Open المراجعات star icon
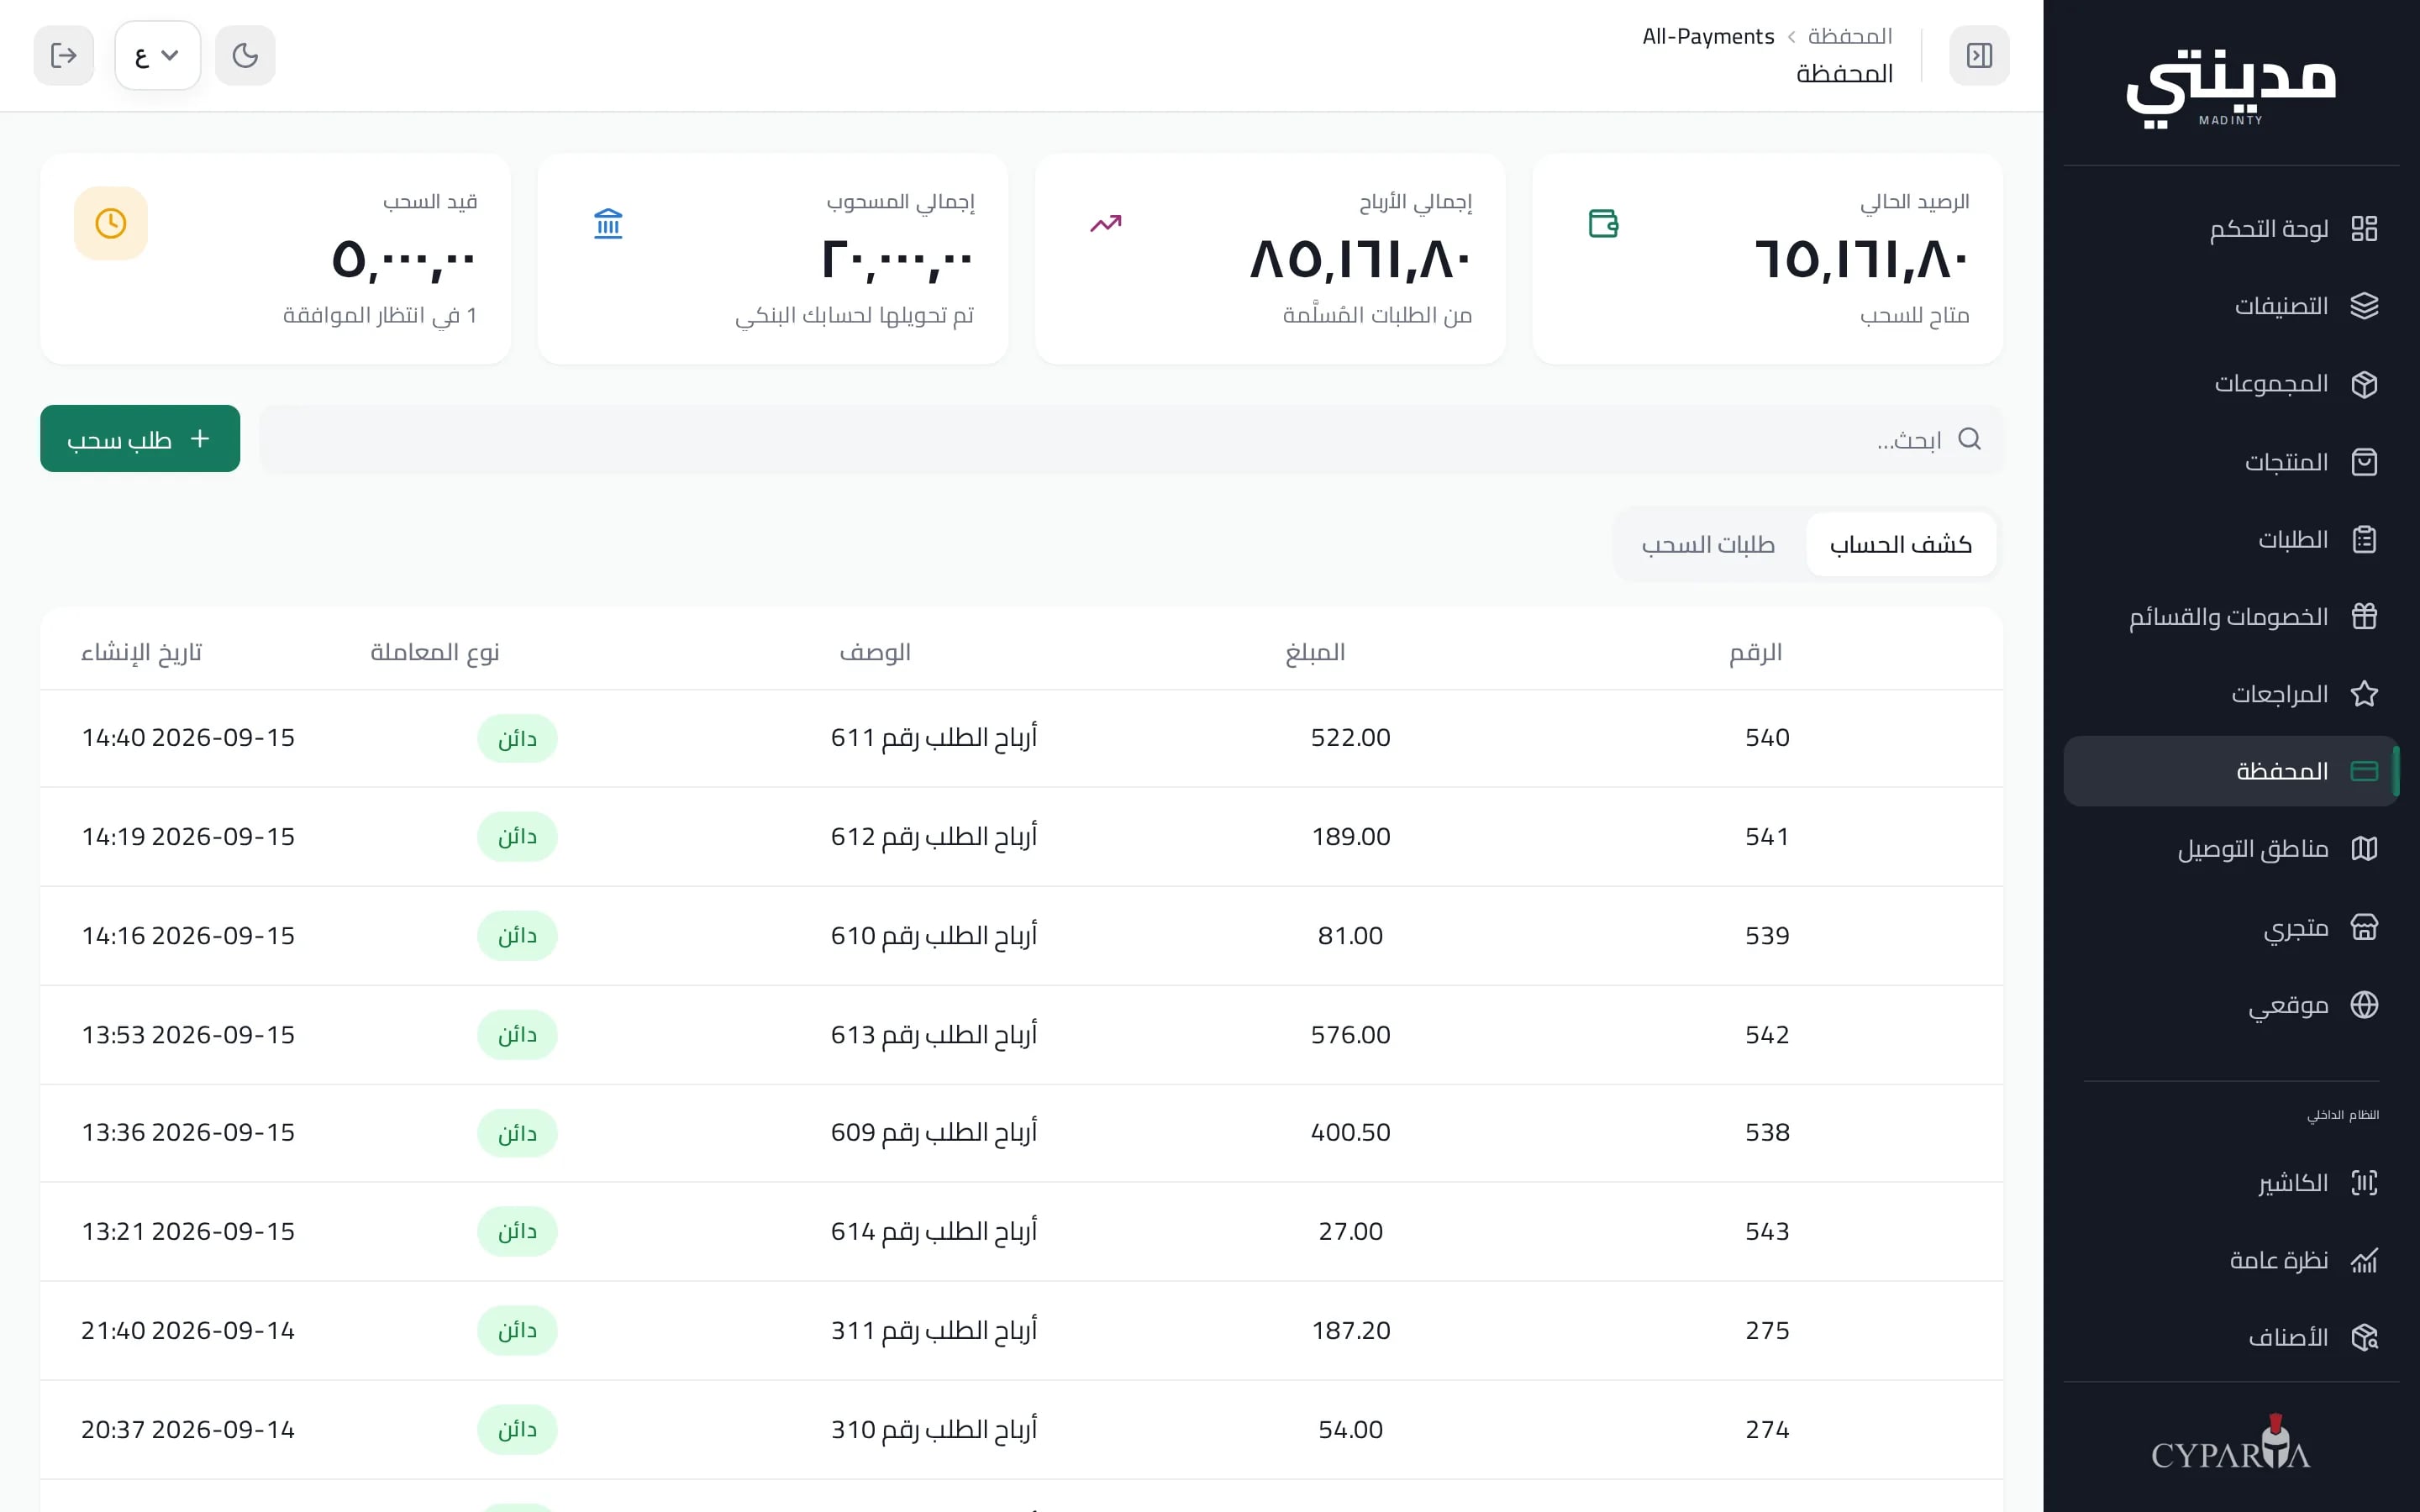The height and width of the screenshot is (1512, 2420). (x=2364, y=694)
